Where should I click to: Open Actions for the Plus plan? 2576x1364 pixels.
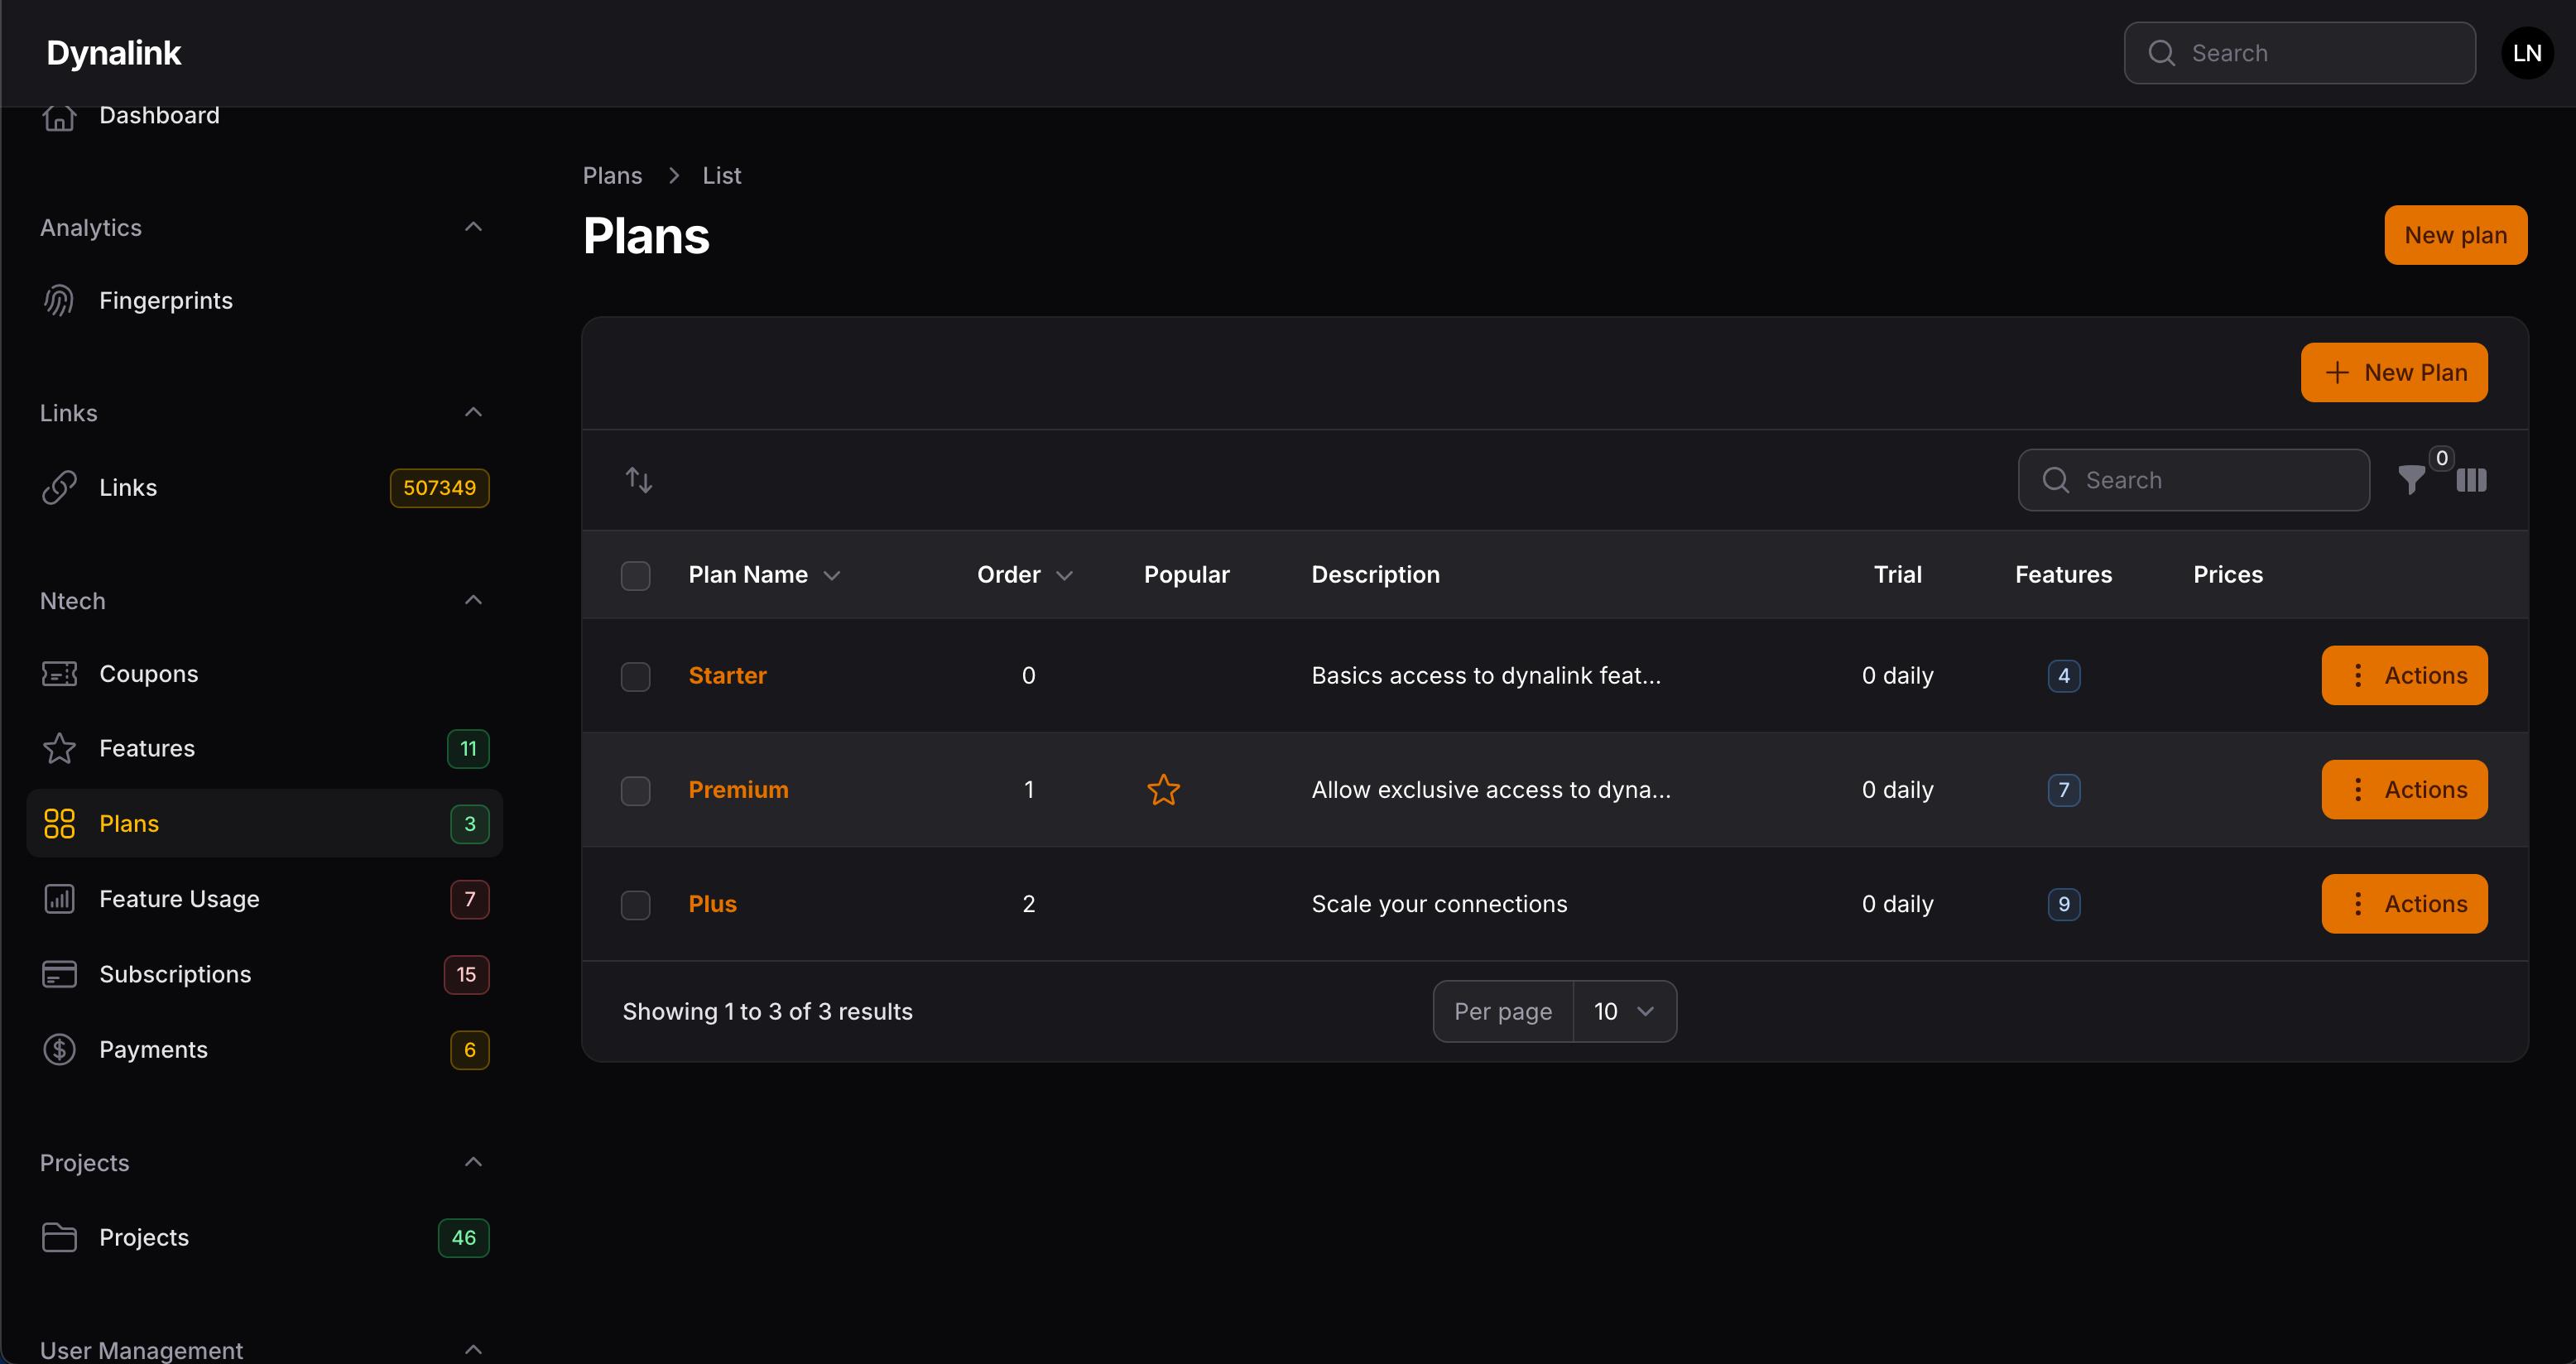[x=2404, y=903]
